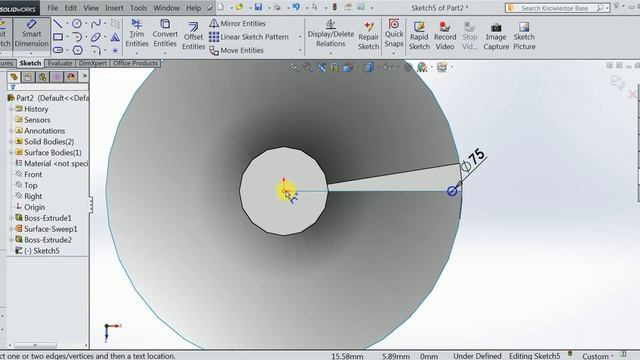
Task: Click Move Entities
Action: (236, 51)
